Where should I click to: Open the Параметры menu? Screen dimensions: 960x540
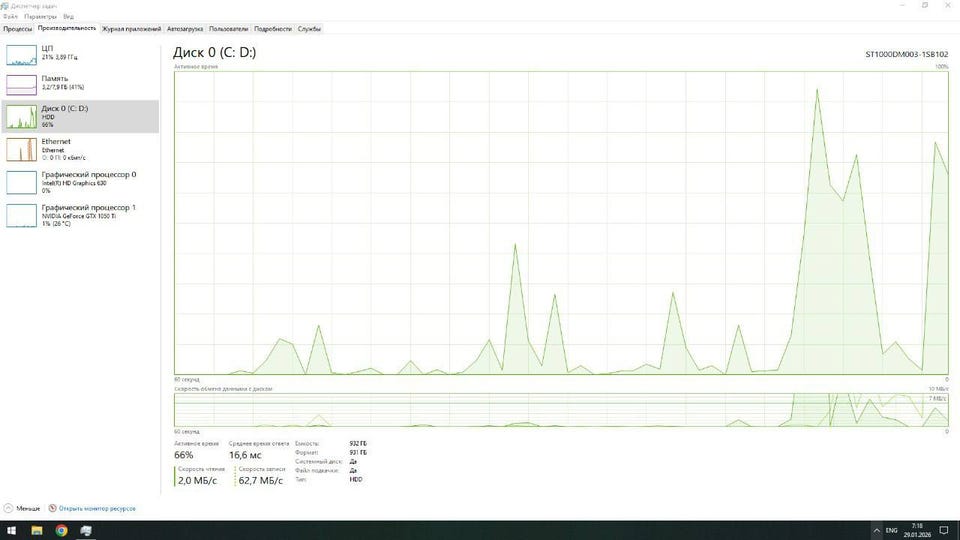pos(40,17)
